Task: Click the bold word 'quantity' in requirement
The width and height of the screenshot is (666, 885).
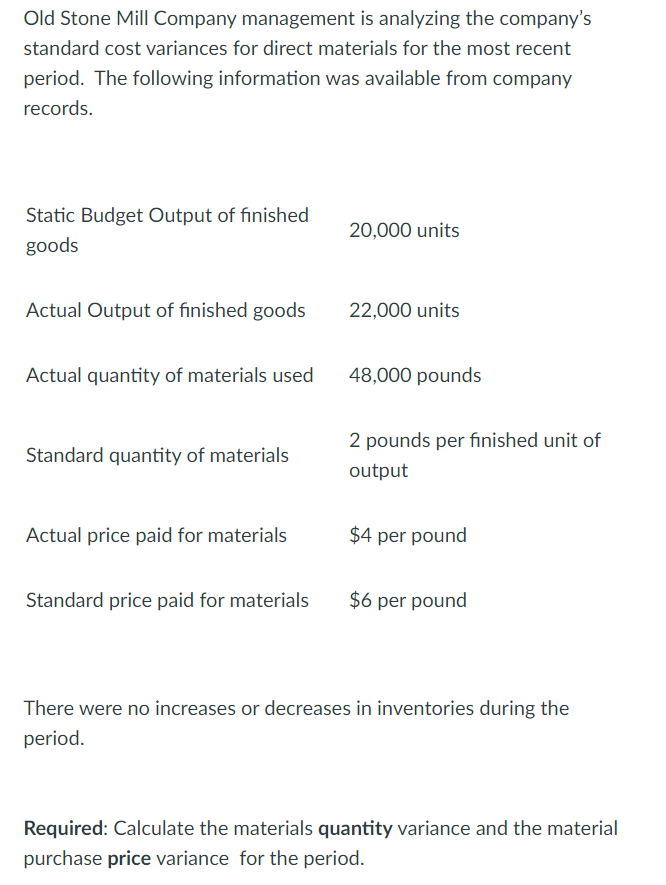Action: tap(355, 829)
